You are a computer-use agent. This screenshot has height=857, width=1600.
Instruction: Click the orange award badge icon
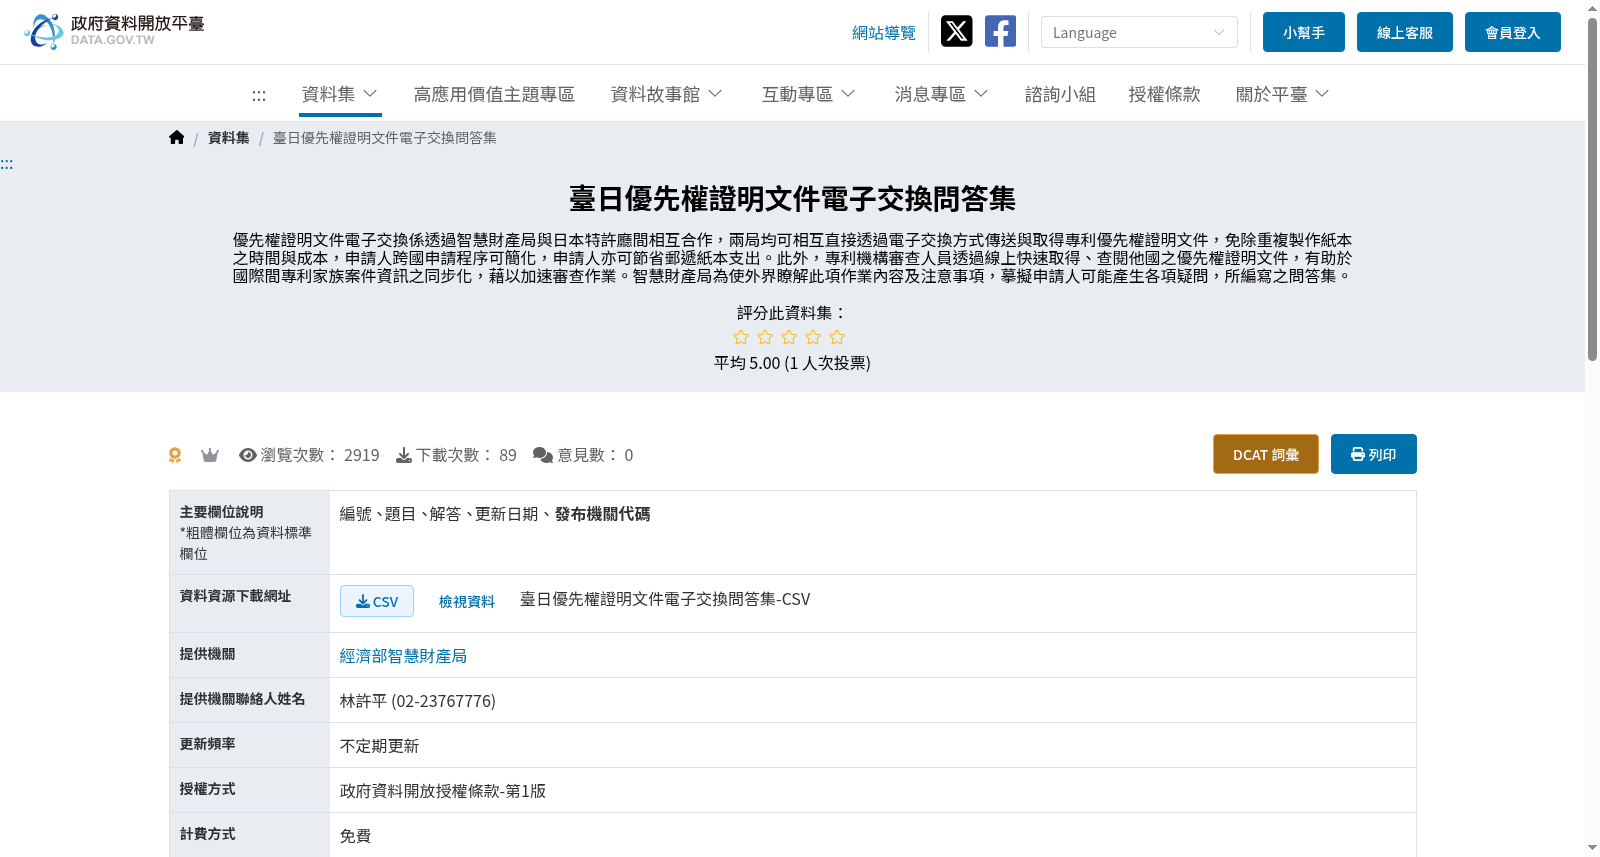click(x=175, y=455)
